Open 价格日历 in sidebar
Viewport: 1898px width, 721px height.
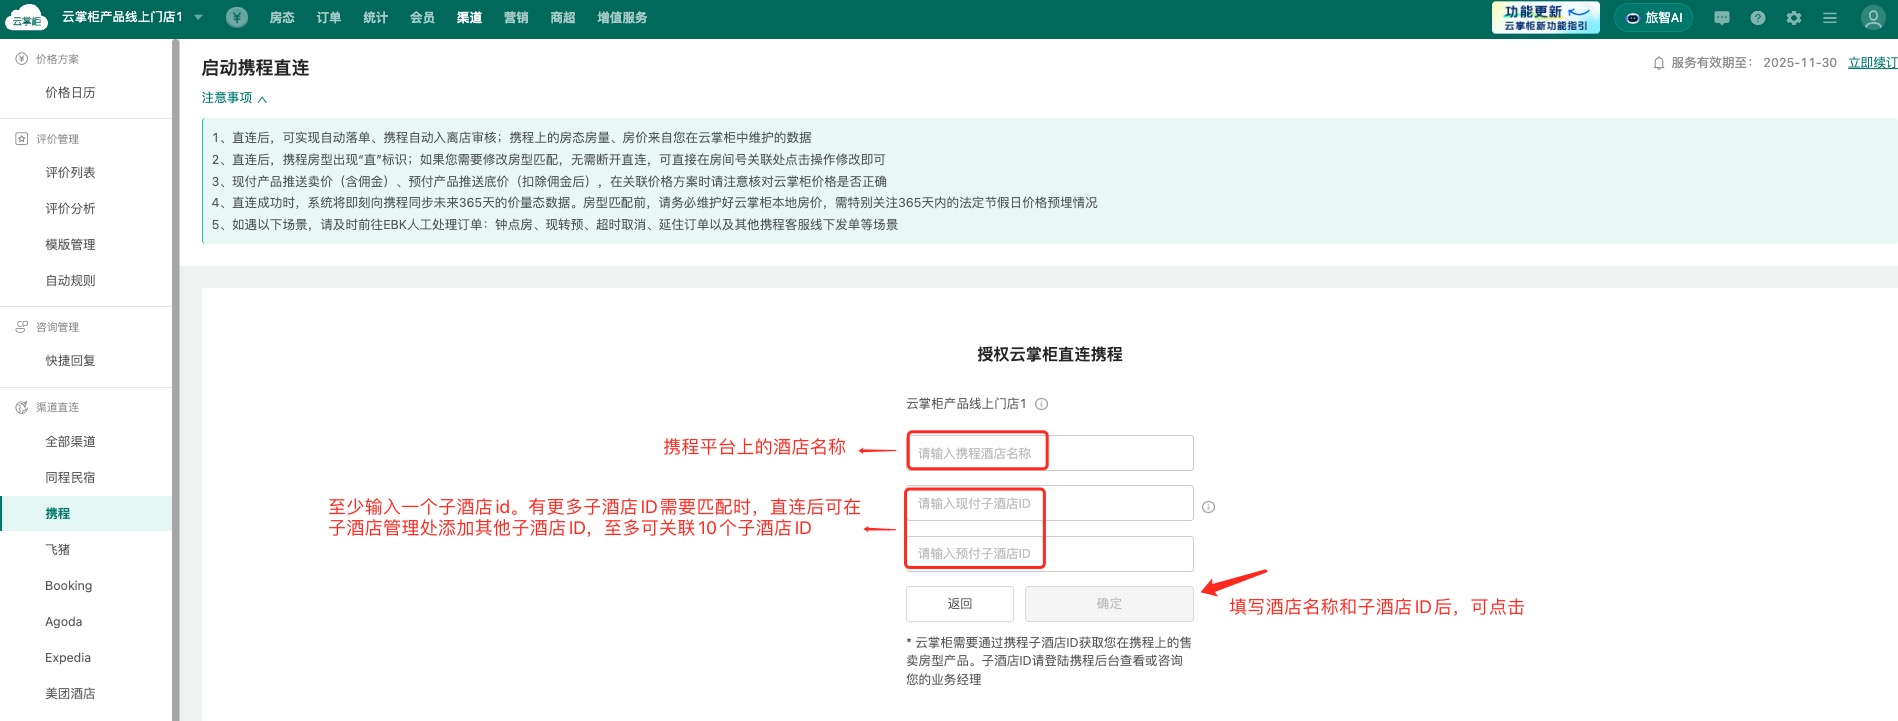(70, 92)
